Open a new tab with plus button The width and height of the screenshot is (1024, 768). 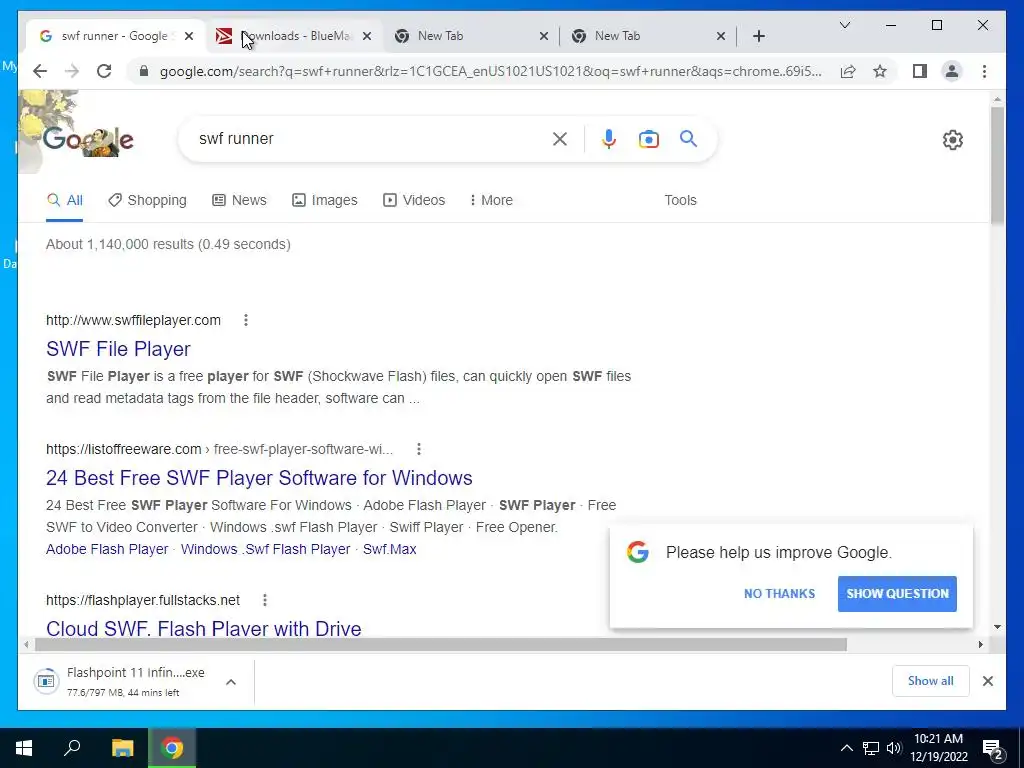758,36
